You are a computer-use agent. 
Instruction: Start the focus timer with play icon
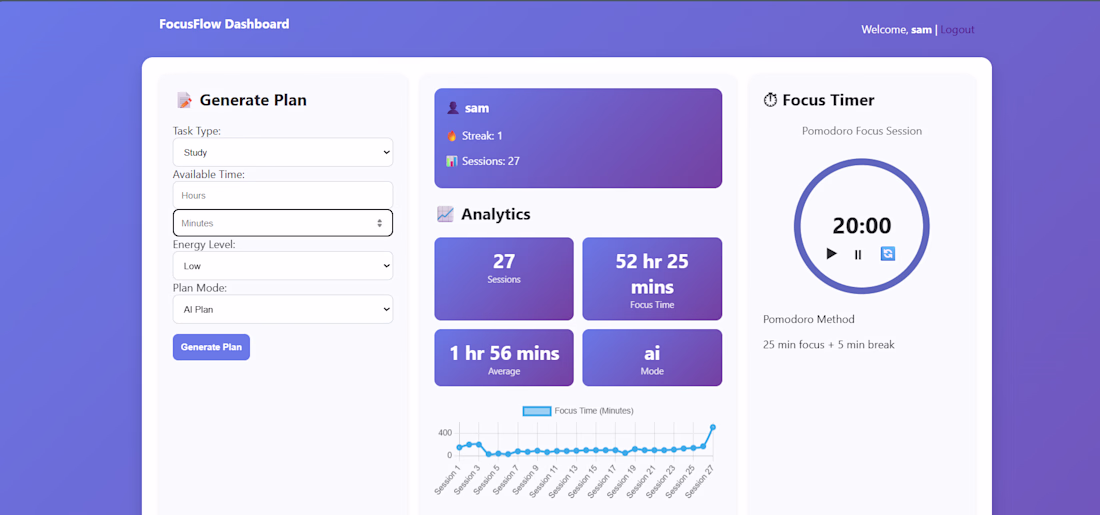click(832, 254)
